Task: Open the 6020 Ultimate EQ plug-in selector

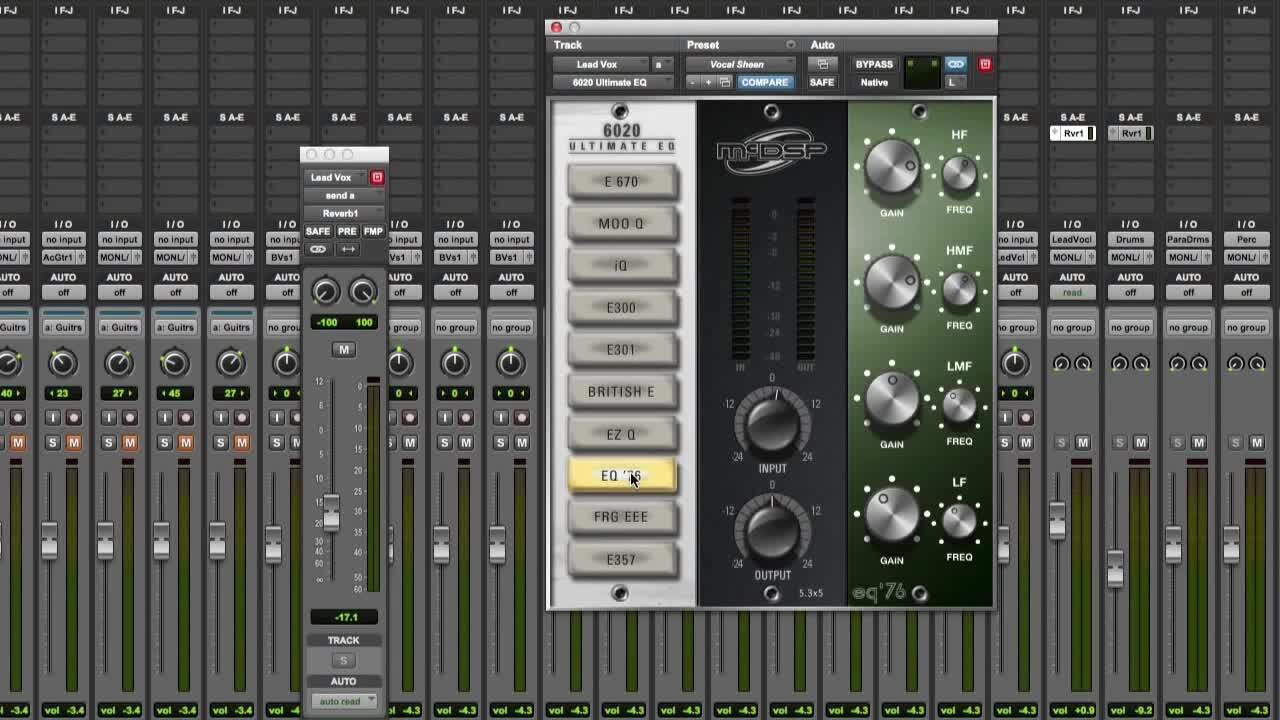Action: [611, 82]
